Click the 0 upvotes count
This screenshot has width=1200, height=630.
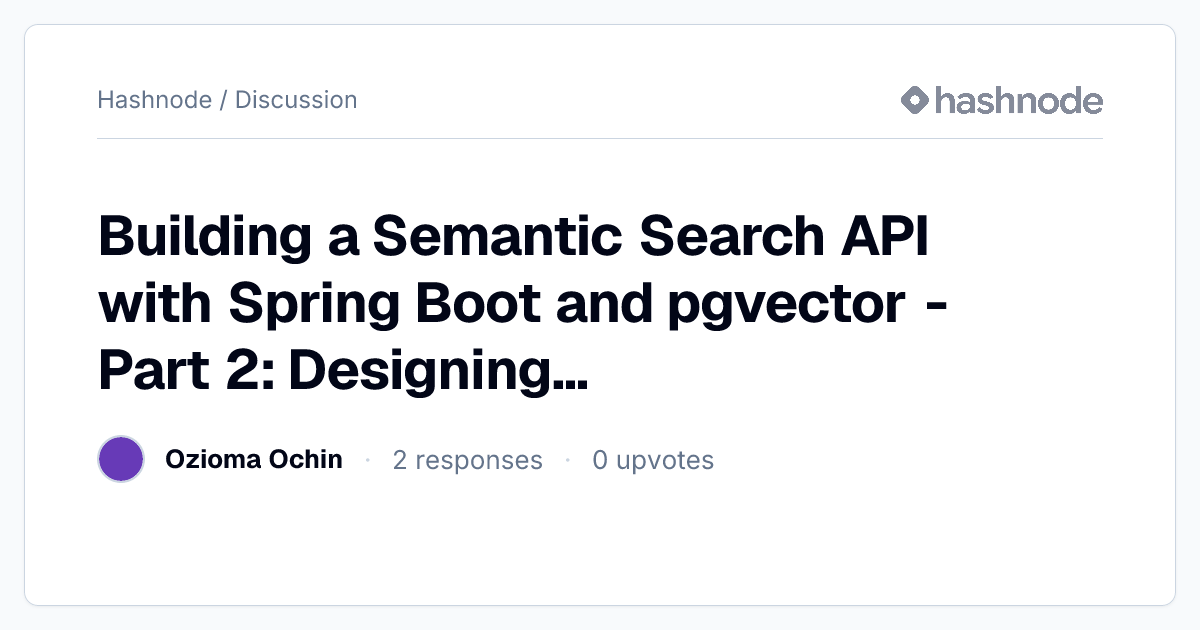(653, 460)
